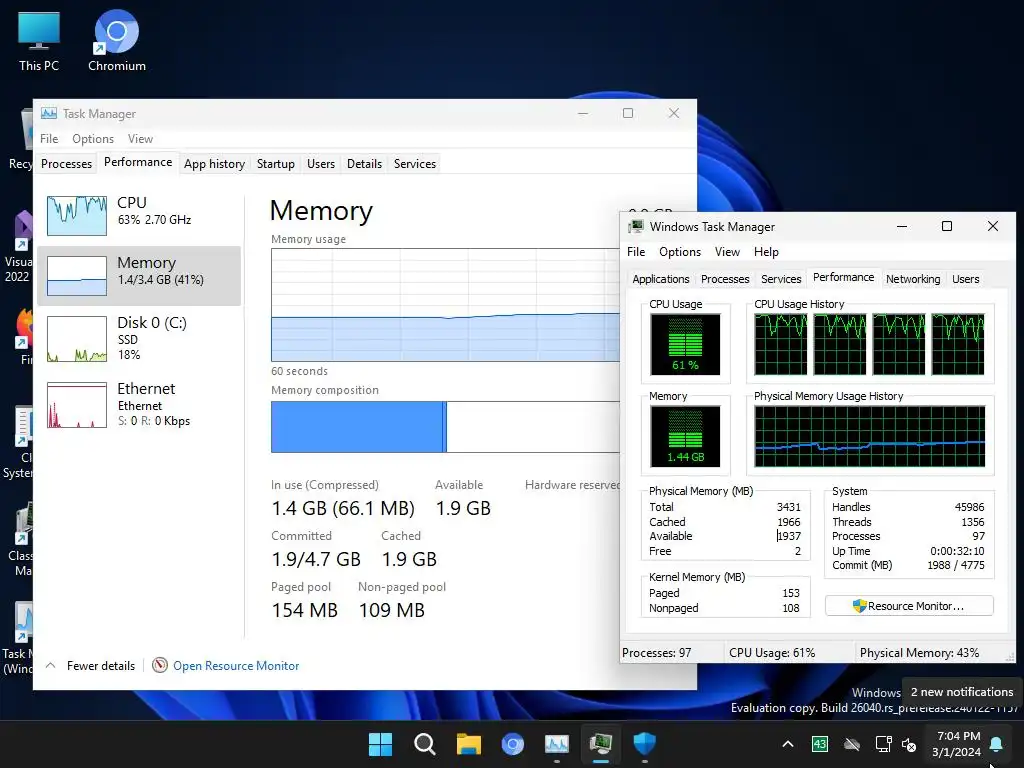Screen dimensions: 1024x768
Task: Click the Resource Monitor button
Action: [x=909, y=606]
